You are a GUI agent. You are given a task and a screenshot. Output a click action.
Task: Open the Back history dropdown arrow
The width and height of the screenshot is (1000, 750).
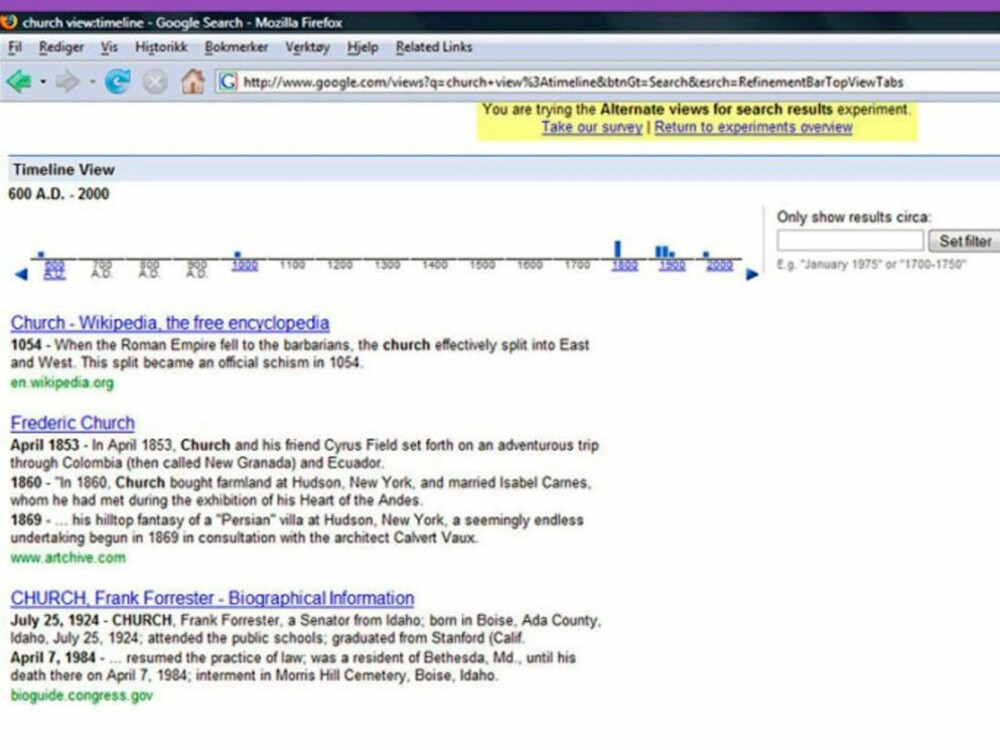point(43,82)
